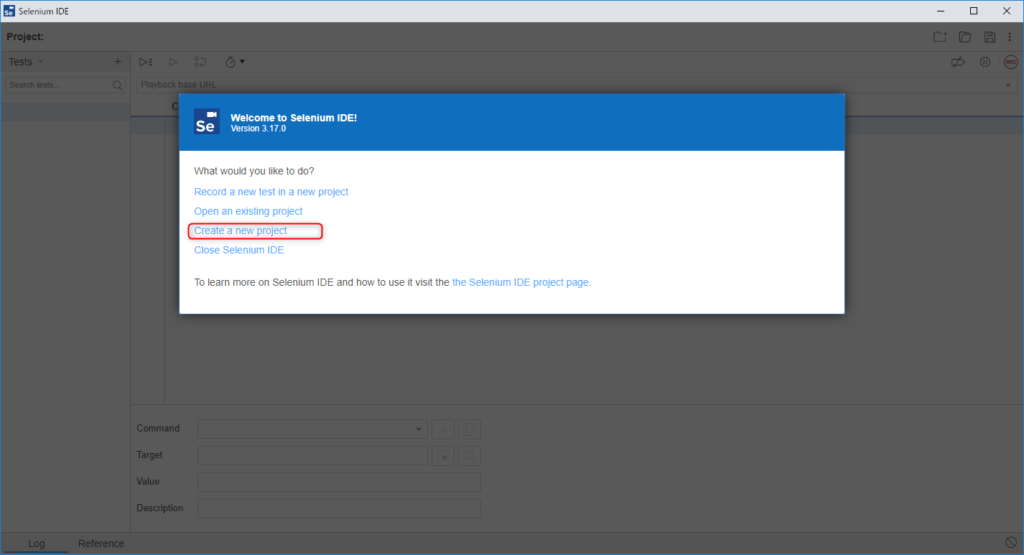Click the Value input field
This screenshot has height=555, width=1024.
339,482
